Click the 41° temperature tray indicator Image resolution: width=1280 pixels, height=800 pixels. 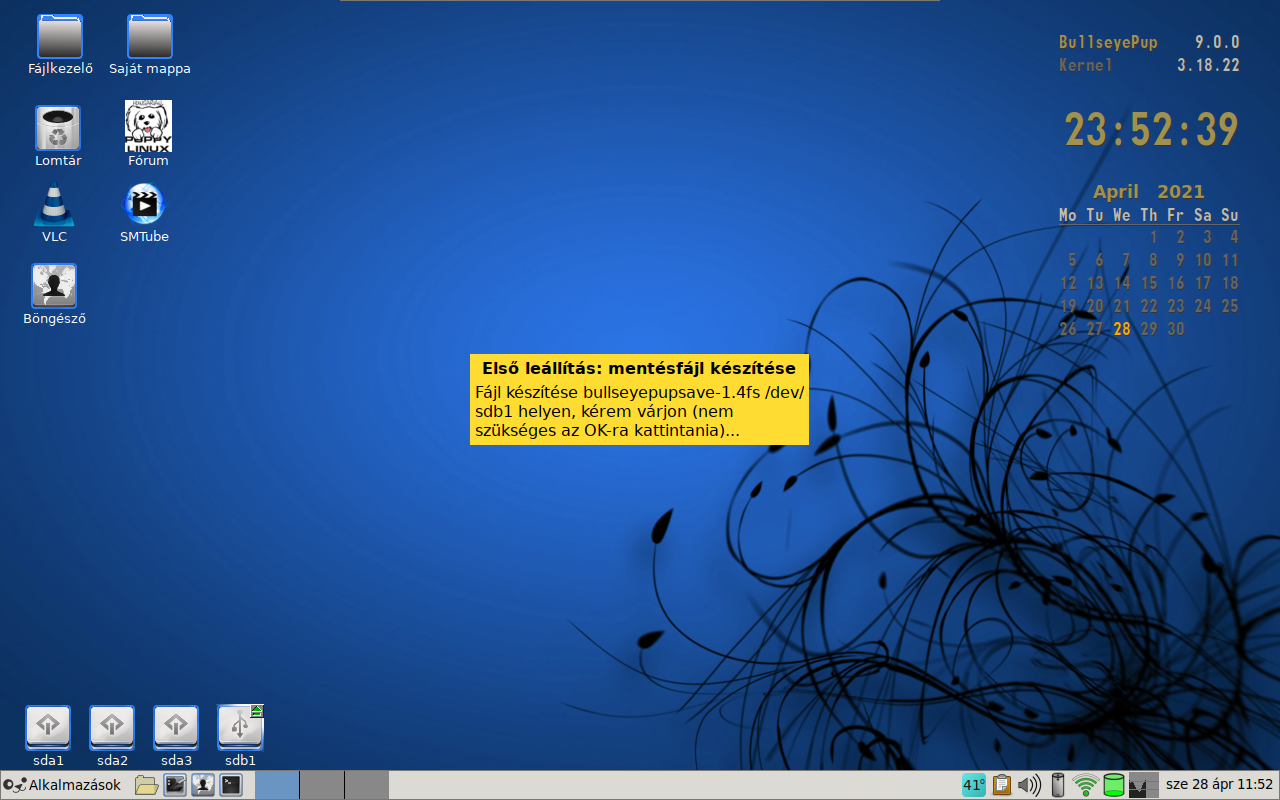click(x=974, y=785)
